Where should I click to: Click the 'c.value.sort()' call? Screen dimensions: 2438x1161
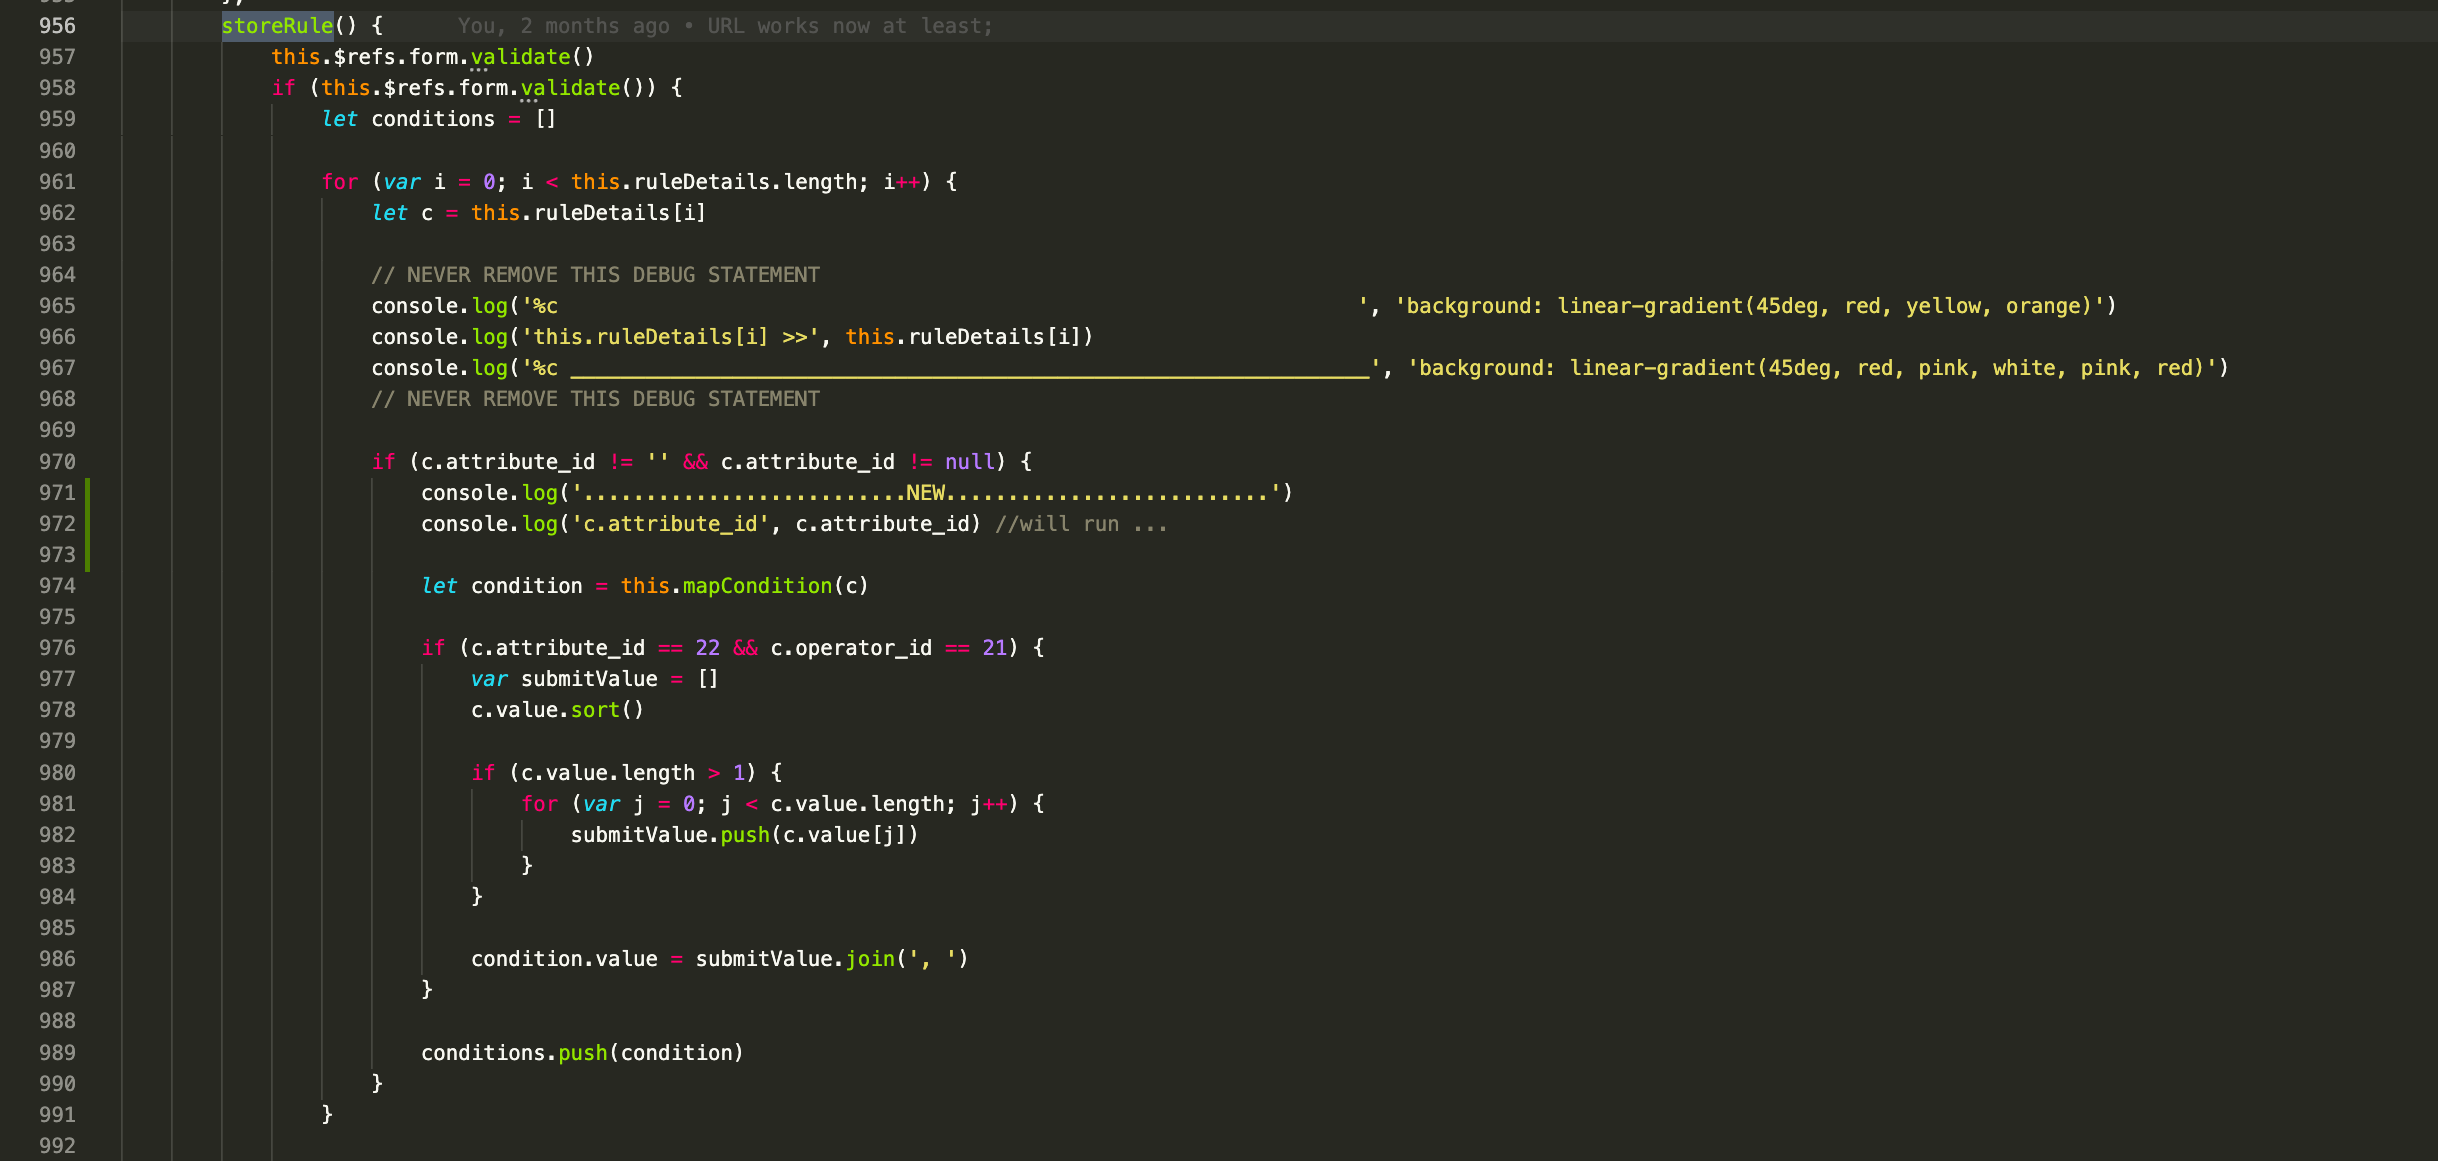coord(557,710)
